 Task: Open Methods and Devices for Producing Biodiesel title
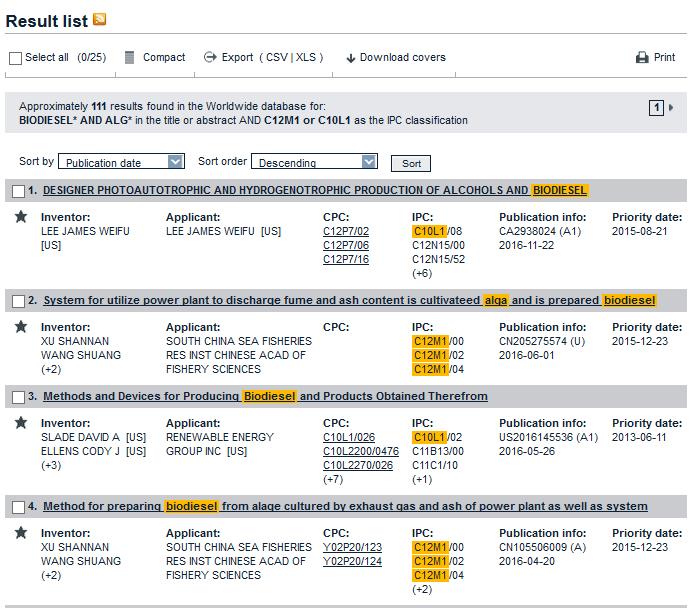click(265, 396)
